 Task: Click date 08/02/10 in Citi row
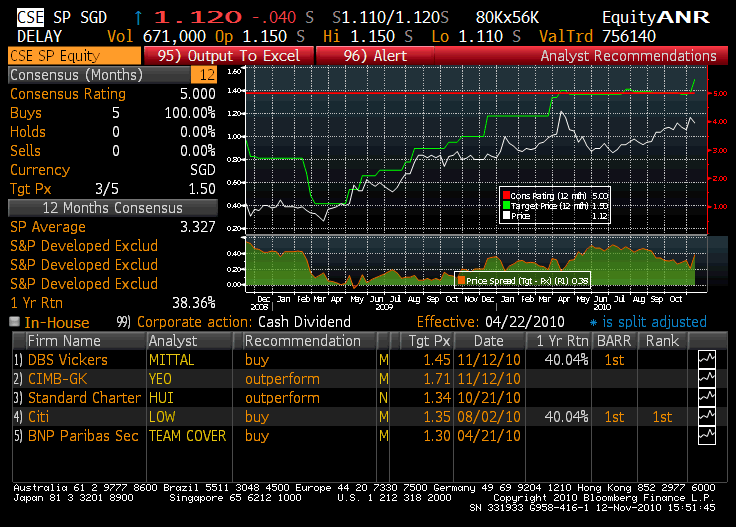coord(489,417)
